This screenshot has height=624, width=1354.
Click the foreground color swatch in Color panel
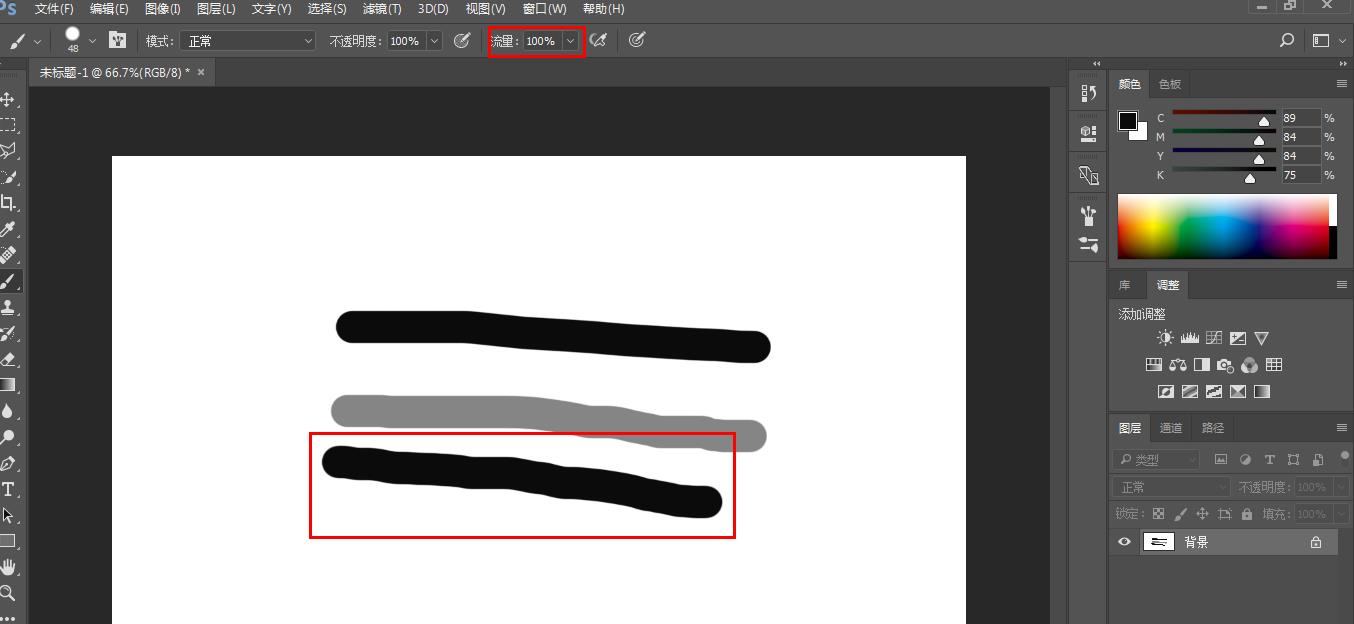pyautogui.click(x=1128, y=121)
